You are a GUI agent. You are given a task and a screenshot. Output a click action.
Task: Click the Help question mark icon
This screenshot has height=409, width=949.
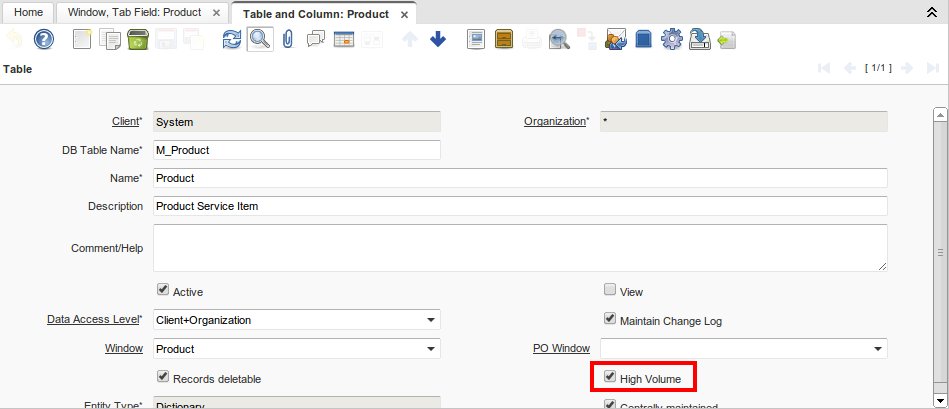click(43, 39)
